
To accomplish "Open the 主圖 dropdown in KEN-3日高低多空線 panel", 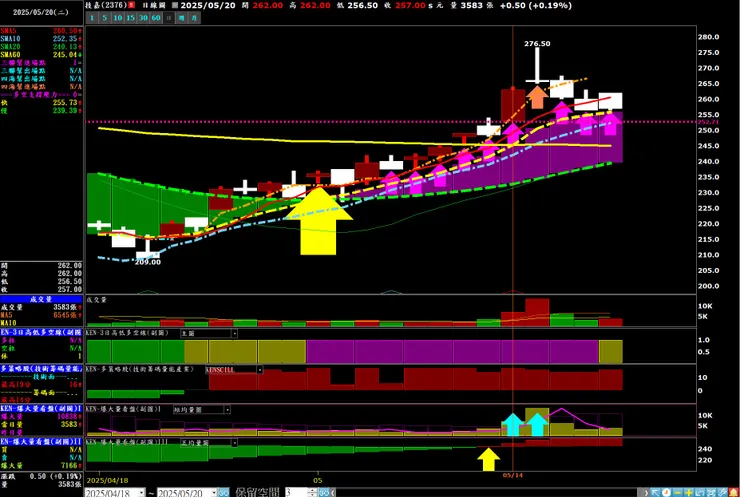I will click(209, 333).
